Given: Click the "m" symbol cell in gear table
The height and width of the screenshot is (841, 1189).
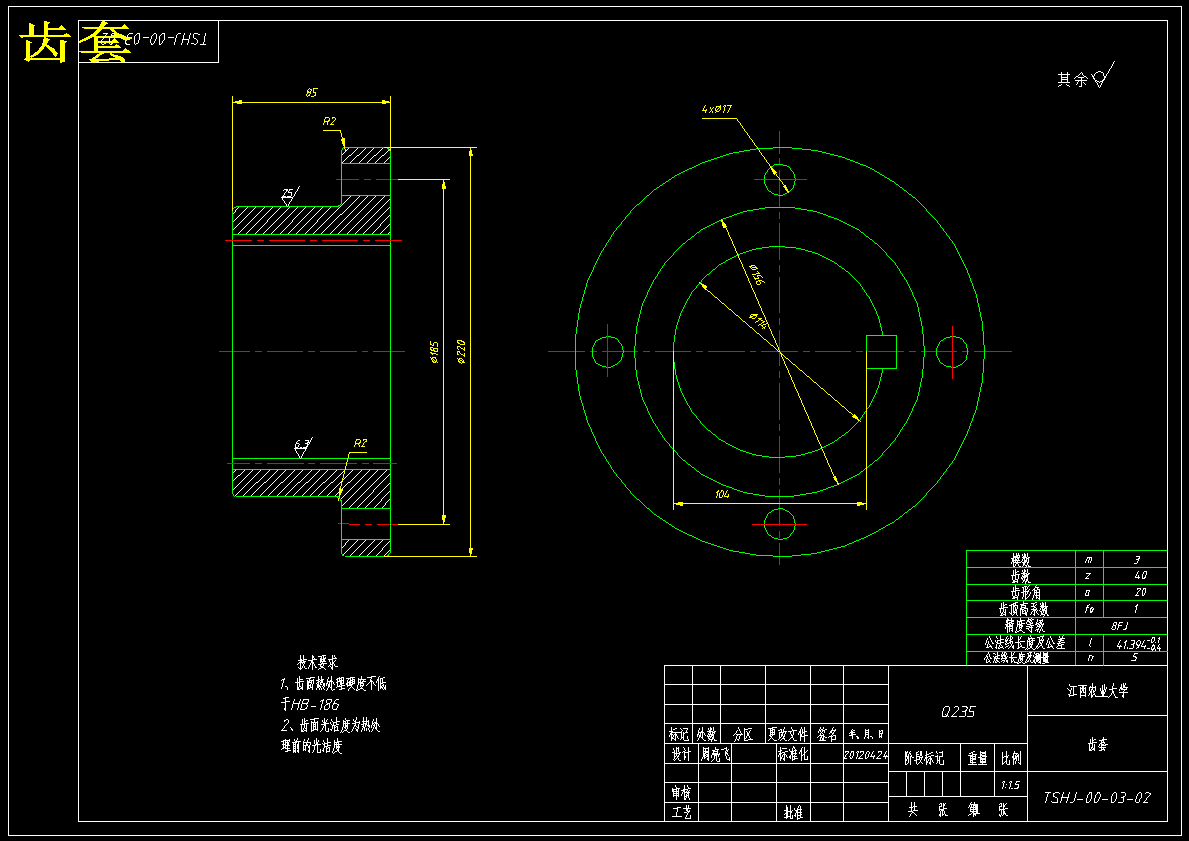Looking at the screenshot, I should pos(1089,560).
